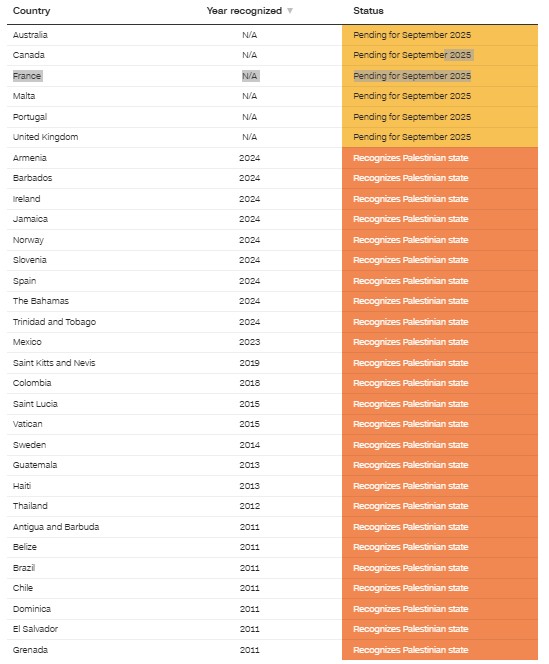
Task: Sort by Year recognized header
Action: (244, 11)
